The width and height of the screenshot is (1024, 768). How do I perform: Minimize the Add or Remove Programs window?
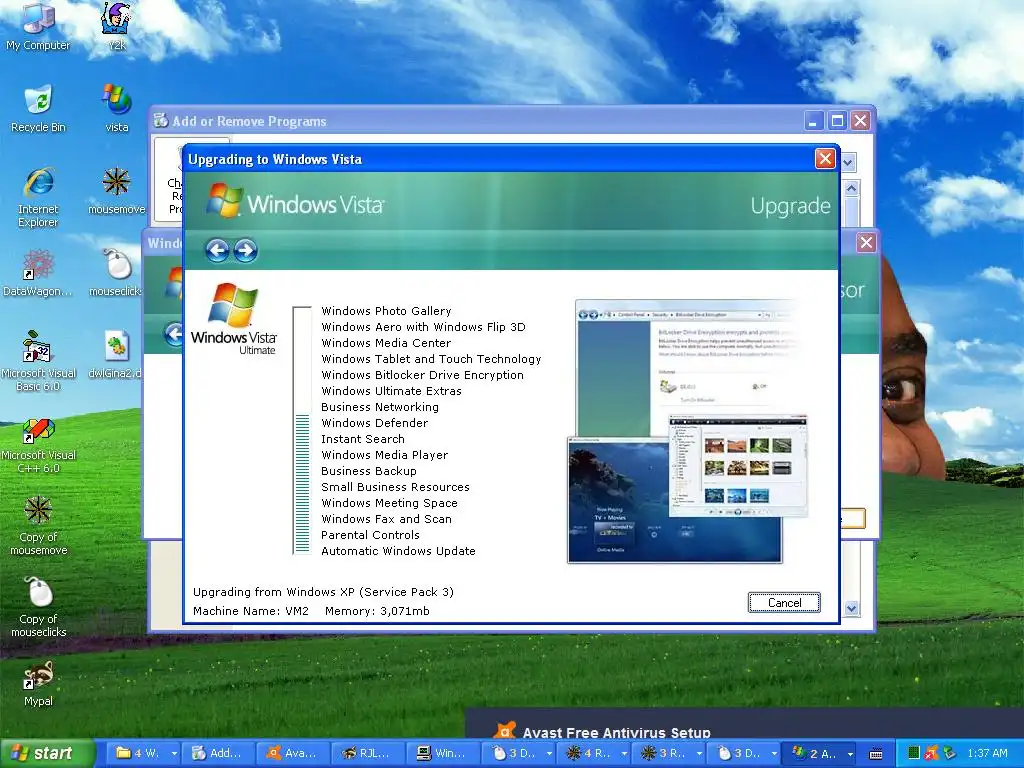coord(813,121)
